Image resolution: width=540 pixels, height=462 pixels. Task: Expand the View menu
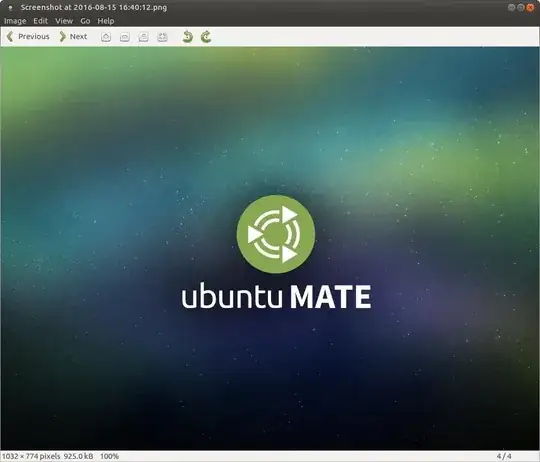64,21
